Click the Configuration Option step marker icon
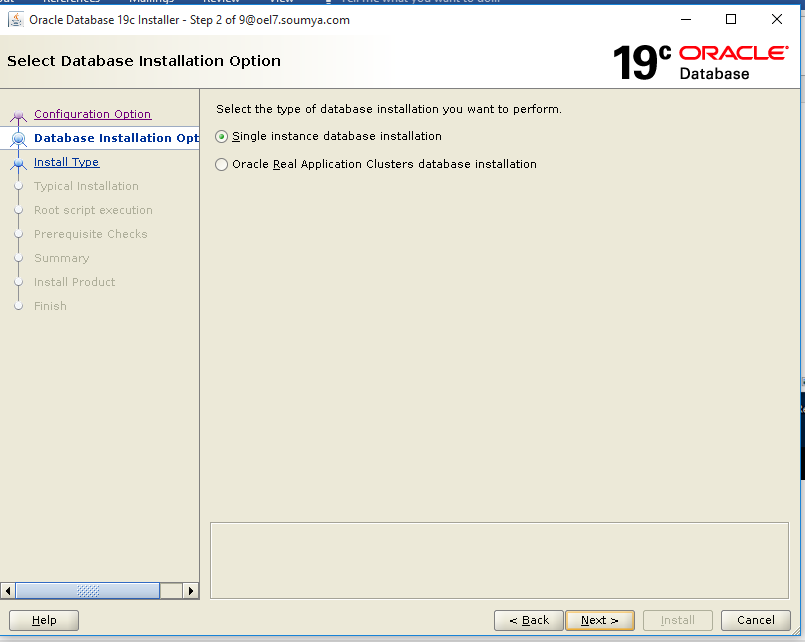Screen dimensions: 805x642 point(18,115)
